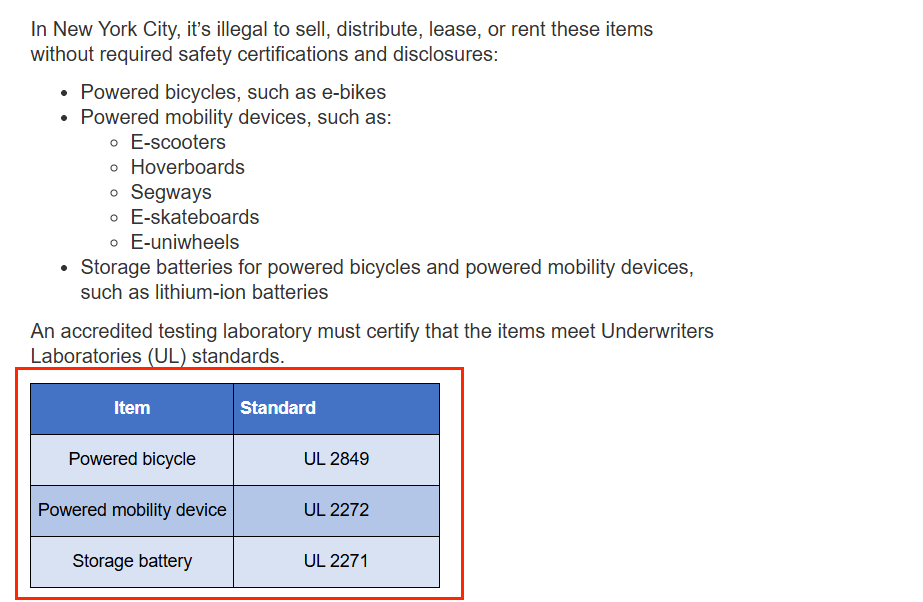Image resolution: width=923 pixels, height=602 pixels.
Task: Click the E-scooters list item
Action: (178, 142)
